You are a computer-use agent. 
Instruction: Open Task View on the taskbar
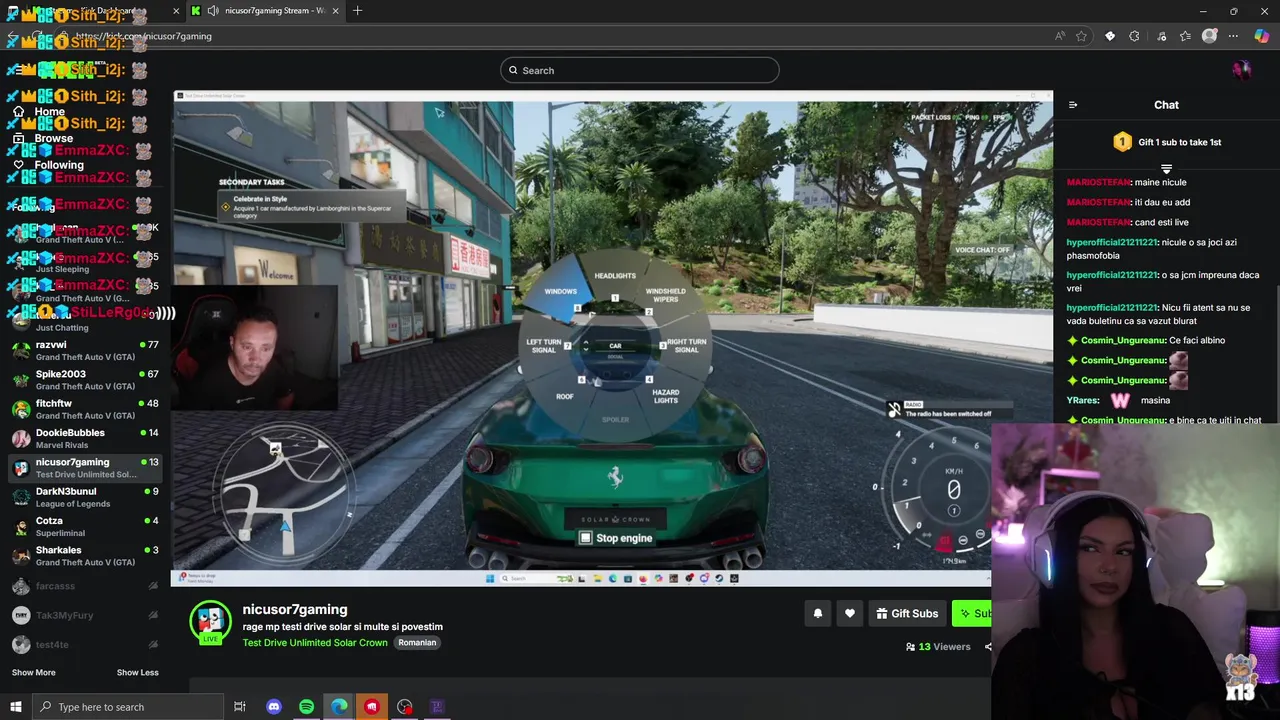tap(240, 707)
